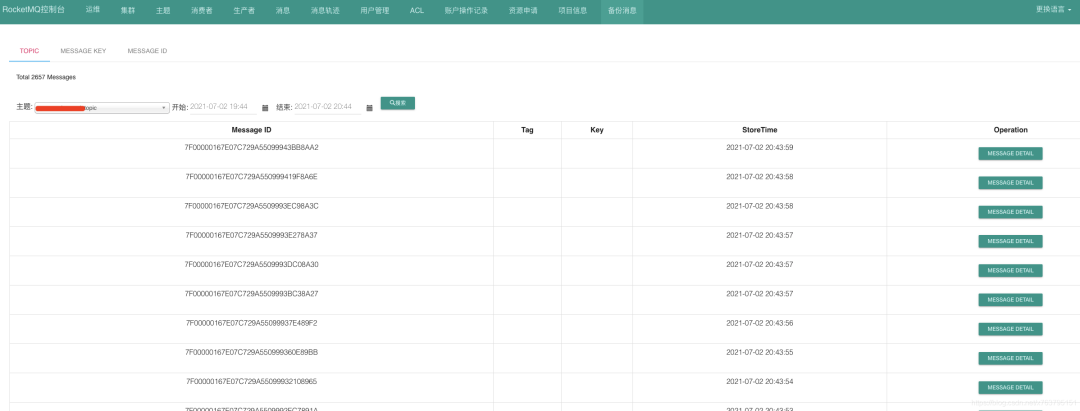Open the end time calendar icon
1080x411 pixels.
click(x=369, y=107)
